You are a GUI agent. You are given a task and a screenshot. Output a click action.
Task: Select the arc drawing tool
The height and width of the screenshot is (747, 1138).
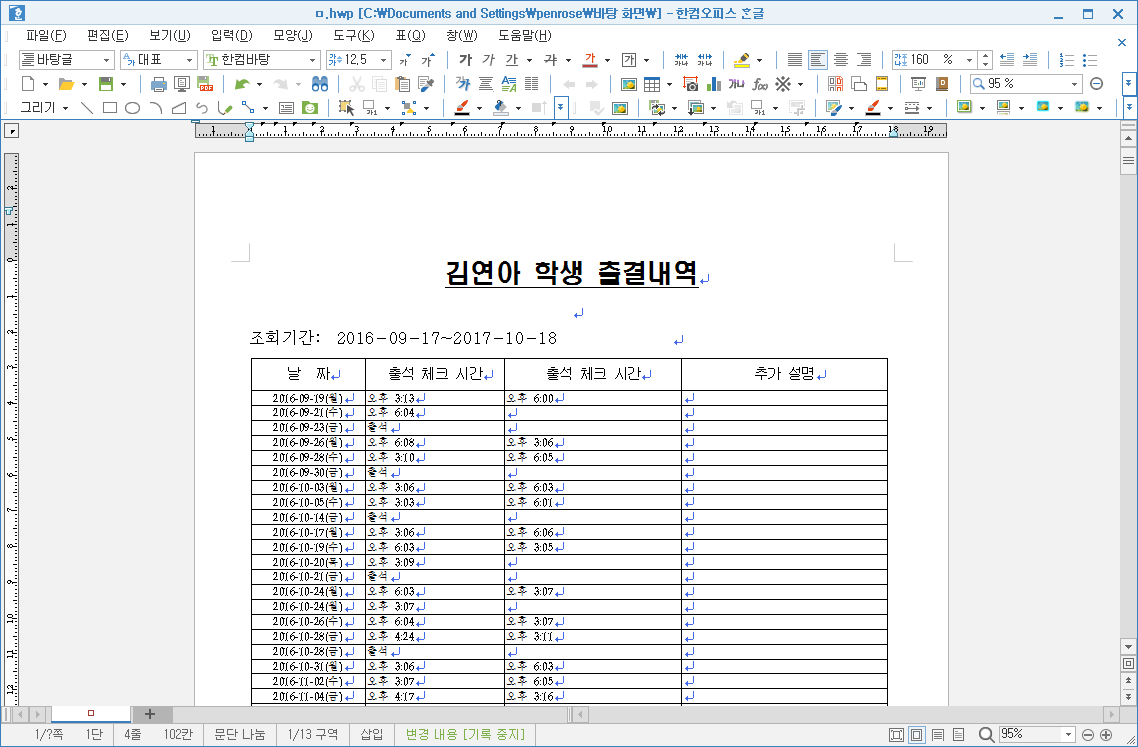[x=155, y=108]
